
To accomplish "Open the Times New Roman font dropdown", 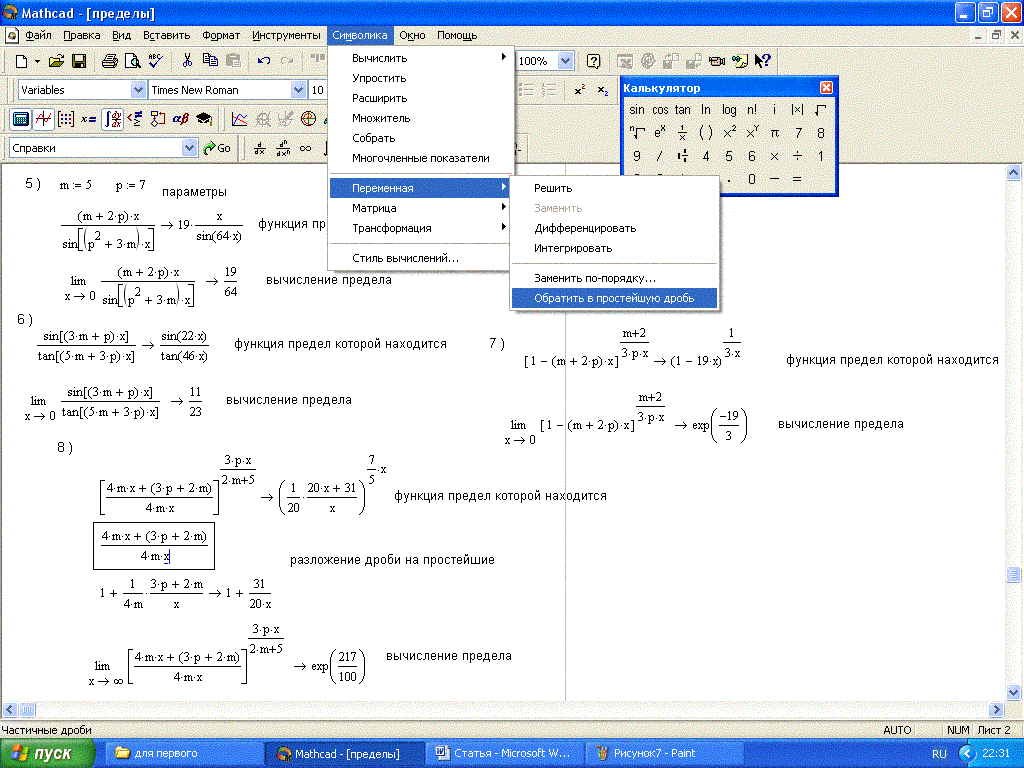I will point(298,90).
